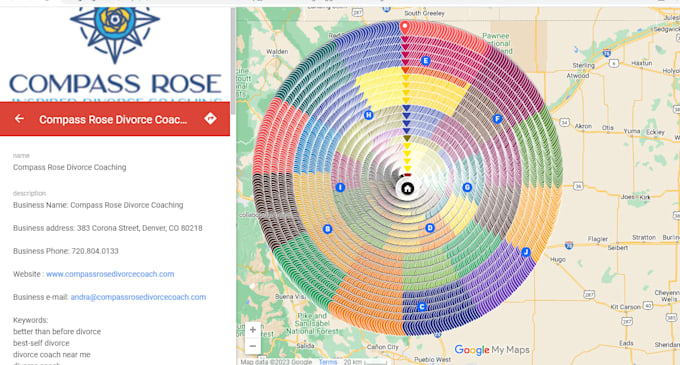Image resolution: width=680 pixels, height=365 pixels.
Task: Open directions with the diamond arrow icon
Action: [x=210, y=118]
